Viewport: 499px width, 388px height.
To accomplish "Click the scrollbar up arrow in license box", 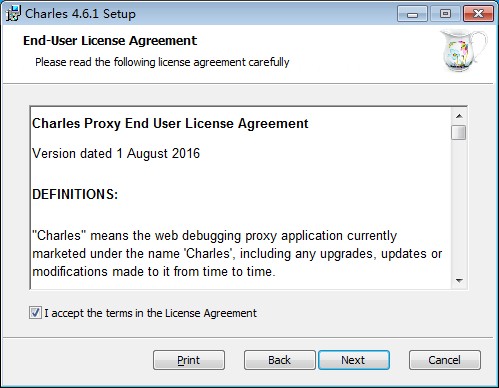I will [x=459, y=116].
